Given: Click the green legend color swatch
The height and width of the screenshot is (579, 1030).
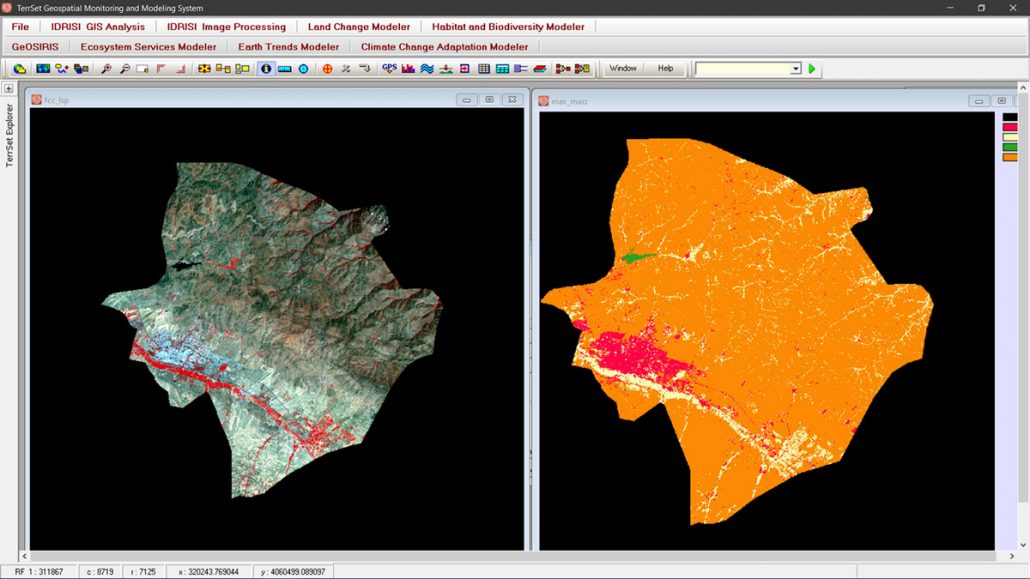Looking at the screenshot, I should 1009,147.
